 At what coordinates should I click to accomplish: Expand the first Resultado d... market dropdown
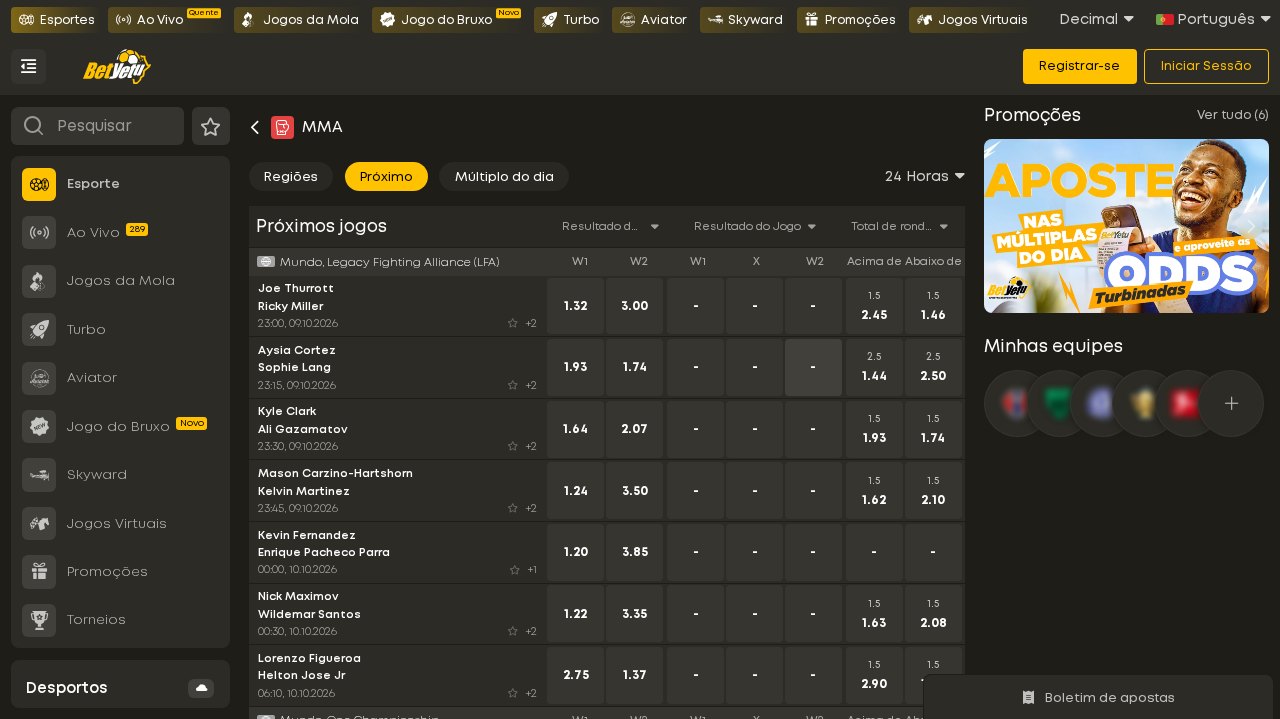(x=610, y=226)
